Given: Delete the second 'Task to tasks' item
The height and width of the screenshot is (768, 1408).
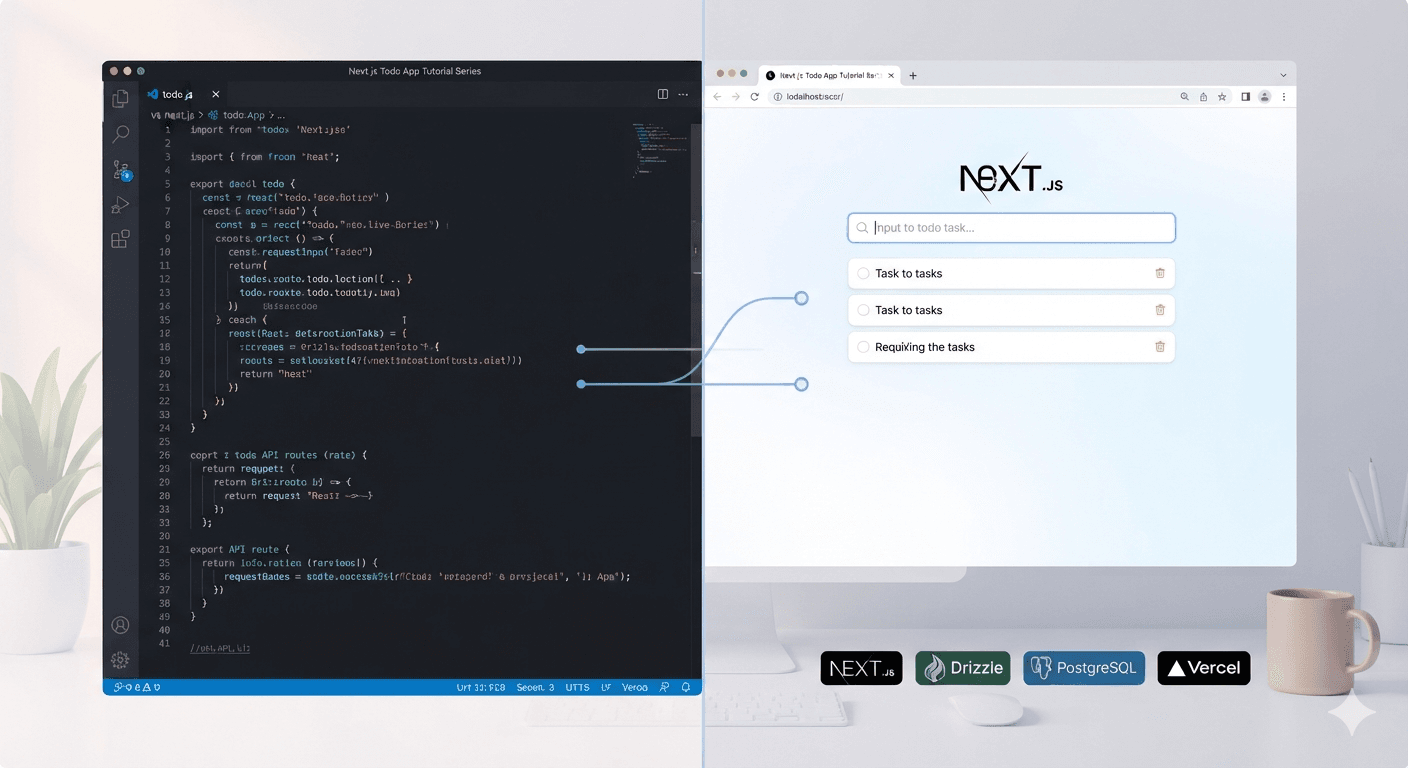Looking at the screenshot, I should [x=1160, y=310].
